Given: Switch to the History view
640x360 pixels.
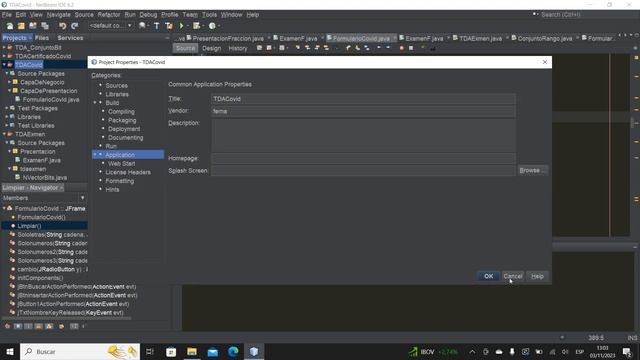Looking at the screenshot, I should point(238,48).
